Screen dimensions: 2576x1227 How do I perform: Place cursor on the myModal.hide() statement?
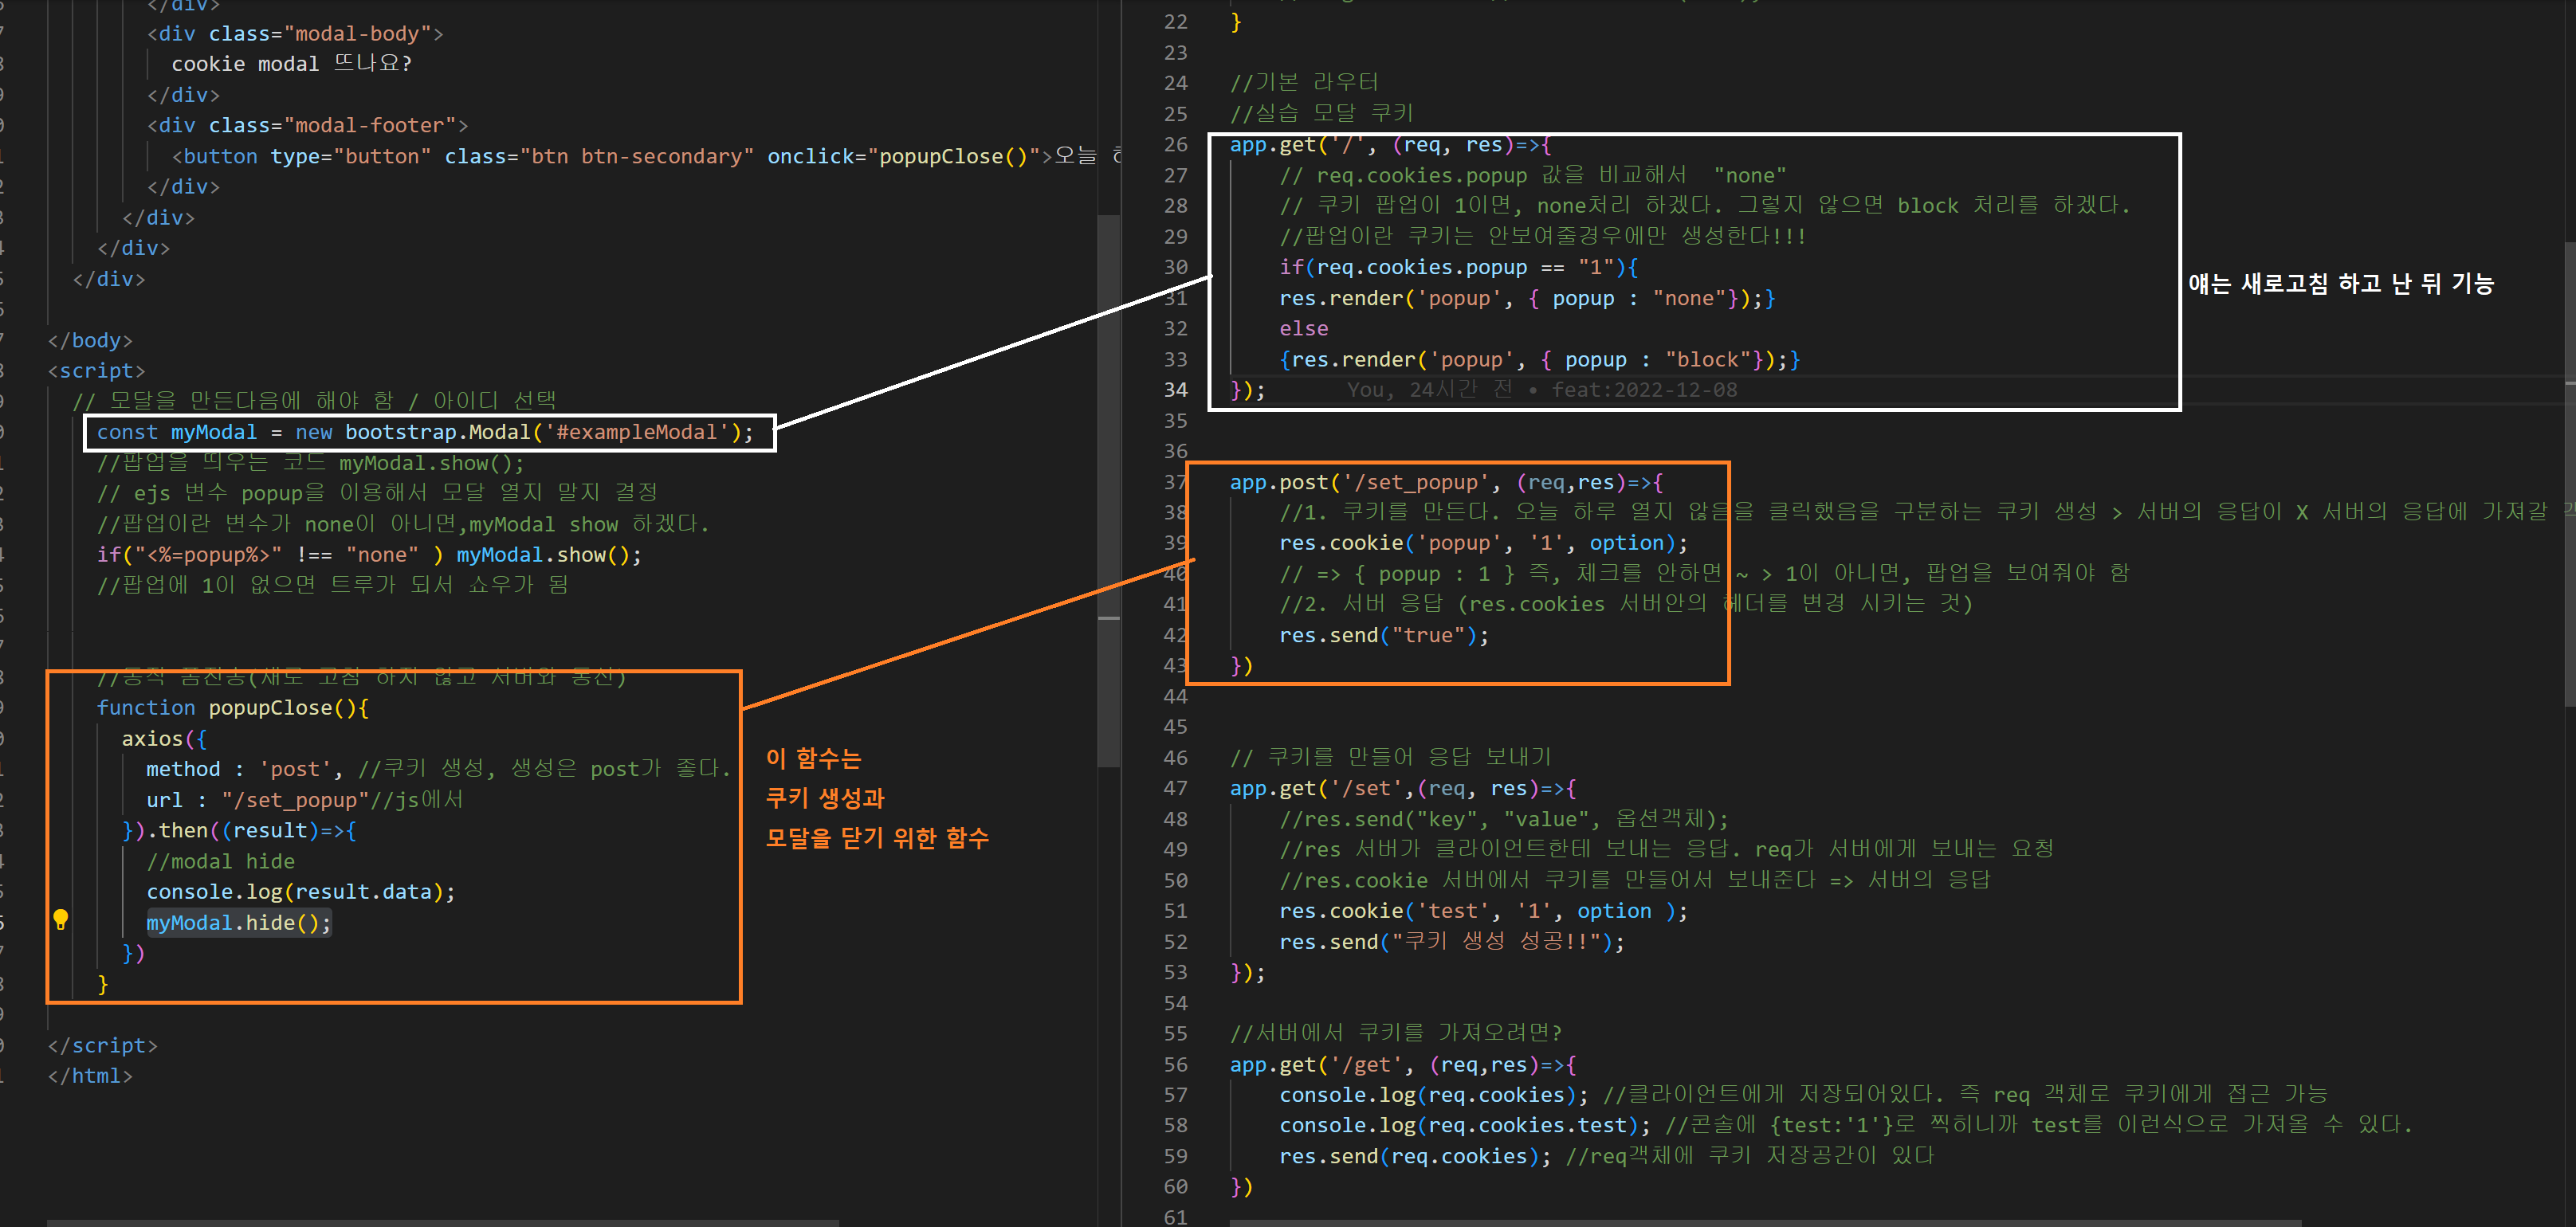click(x=238, y=922)
